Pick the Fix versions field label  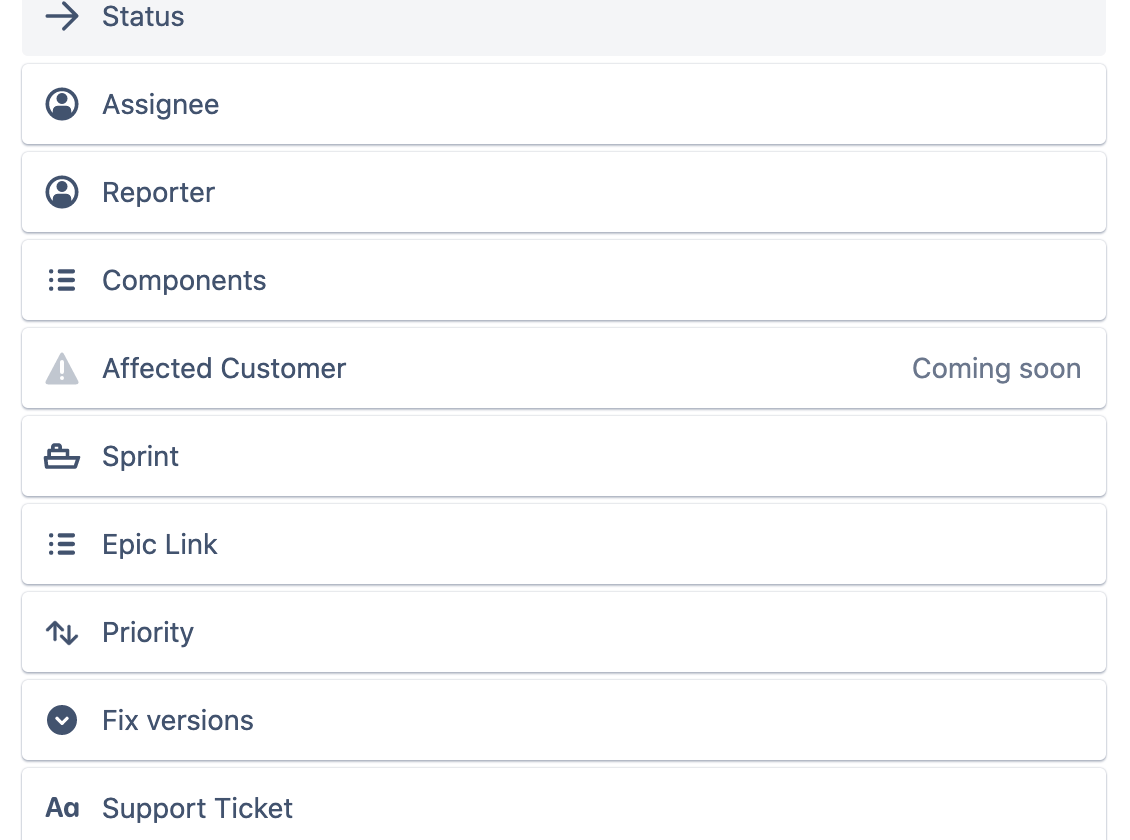click(178, 721)
